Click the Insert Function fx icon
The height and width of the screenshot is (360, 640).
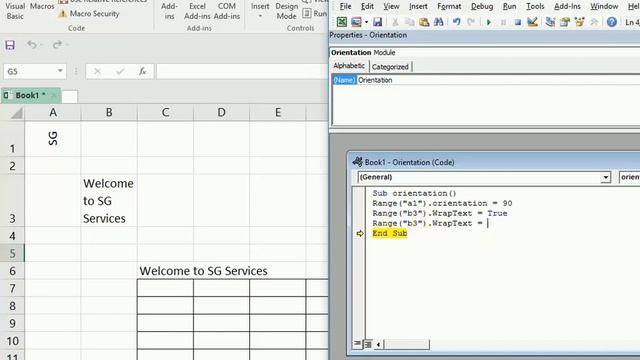click(x=142, y=71)
